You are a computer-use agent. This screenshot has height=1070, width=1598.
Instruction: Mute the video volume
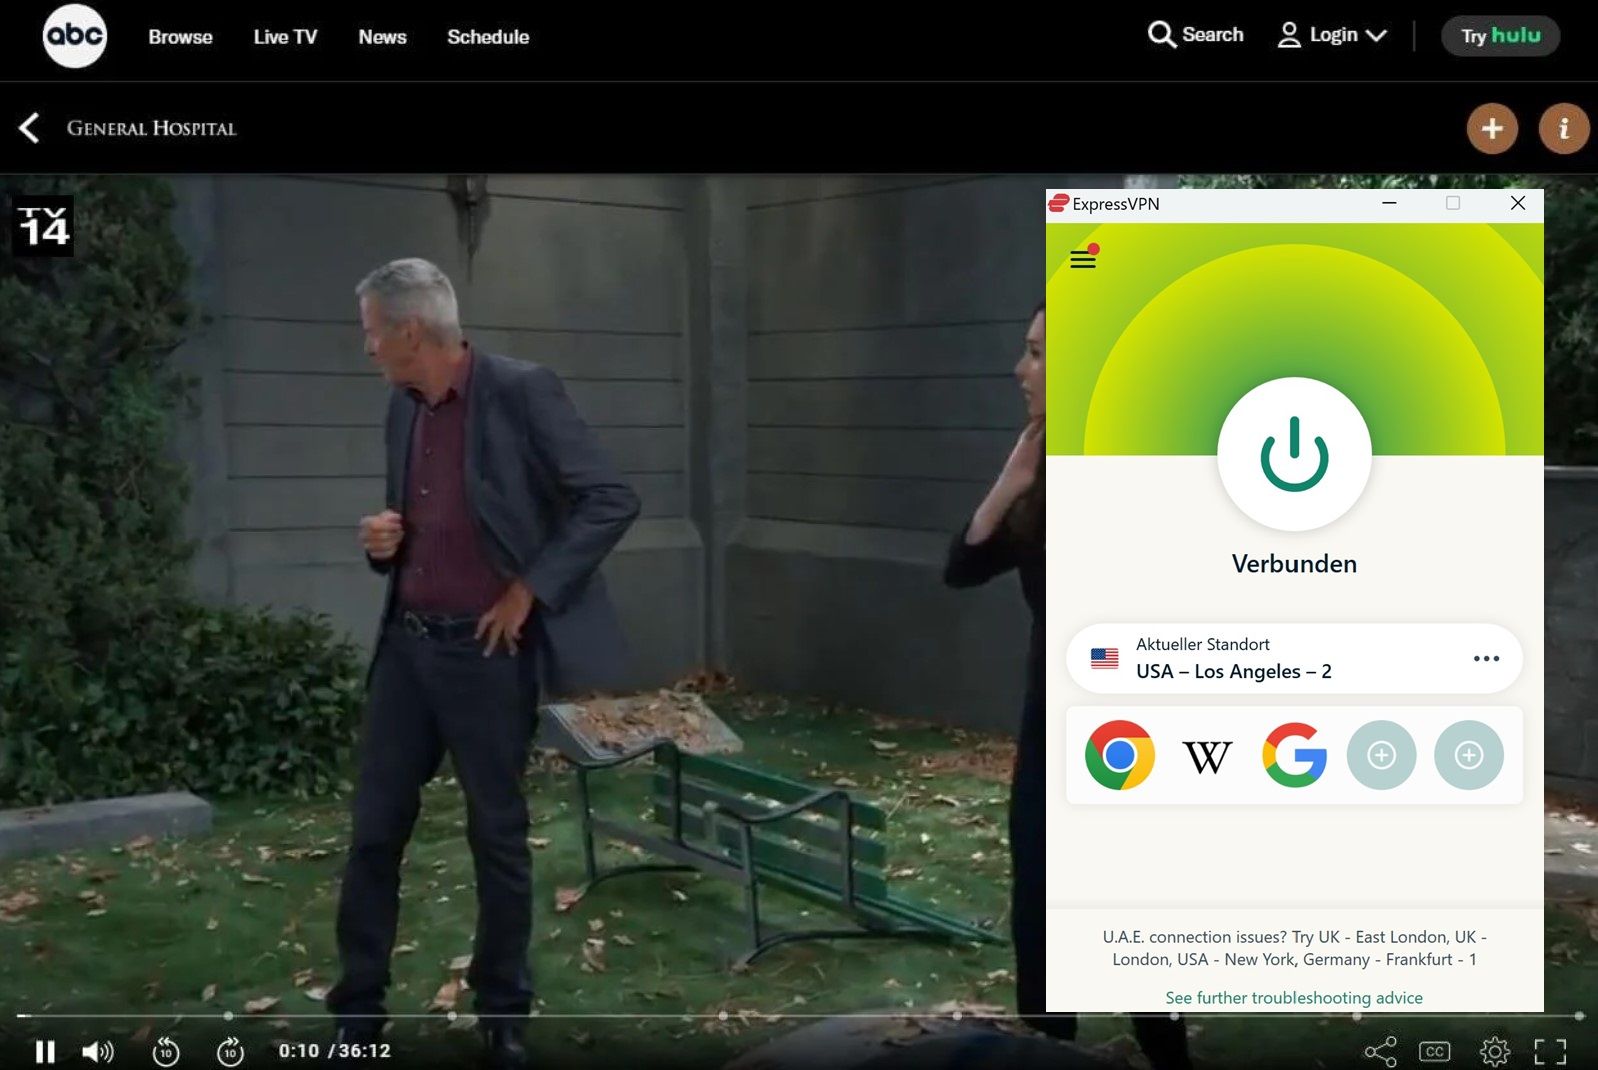coord(98,1052)
